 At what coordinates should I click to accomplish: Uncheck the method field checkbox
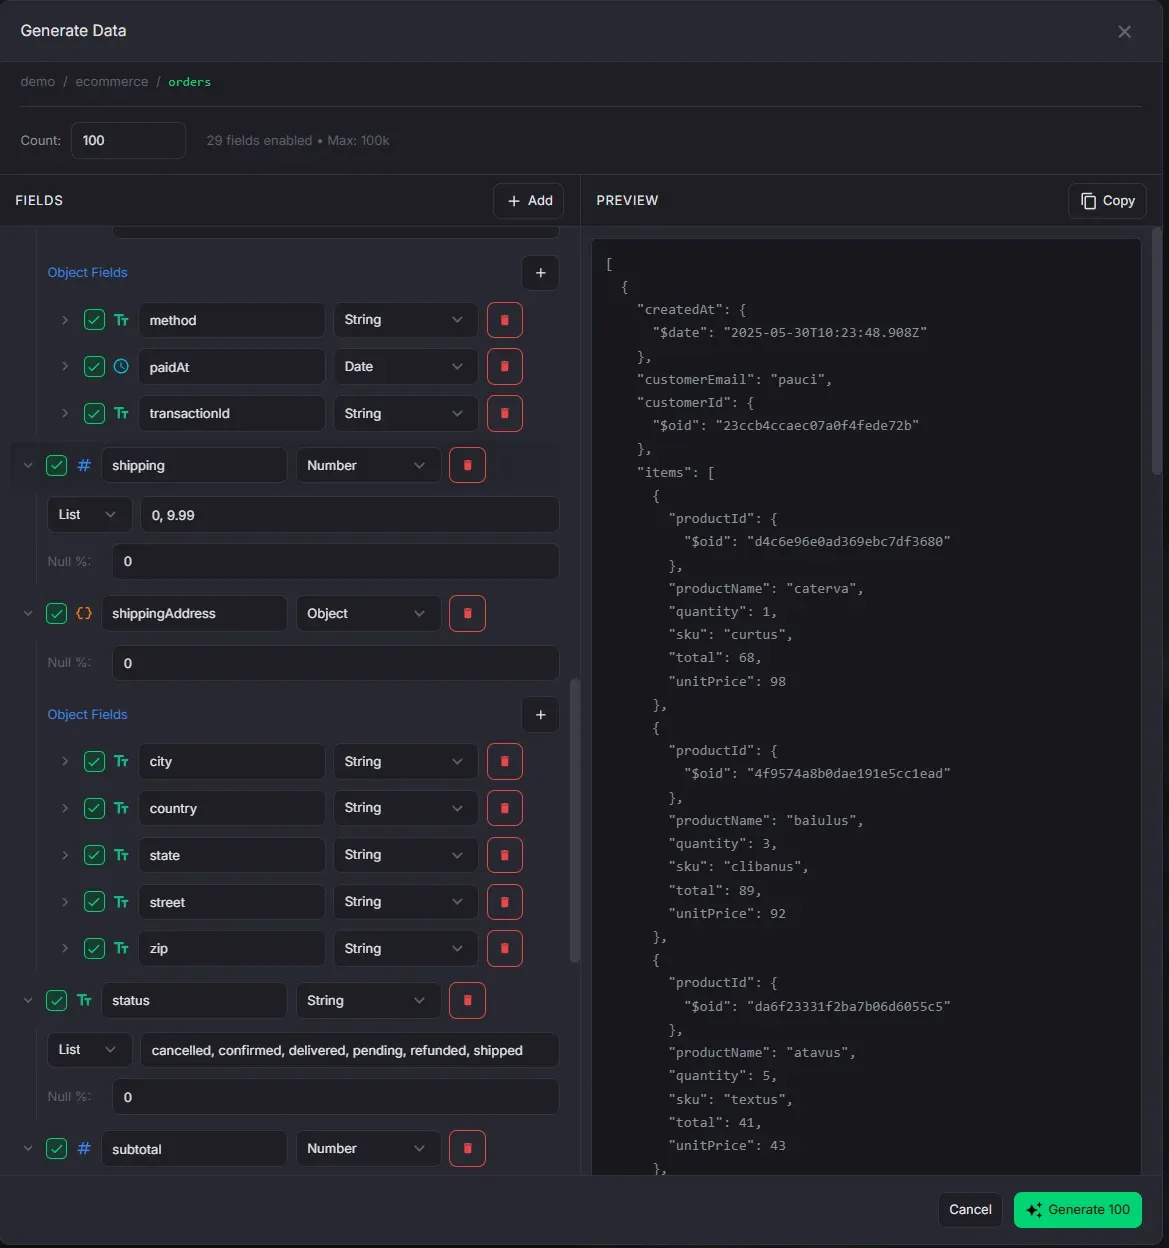pos(94,320)
